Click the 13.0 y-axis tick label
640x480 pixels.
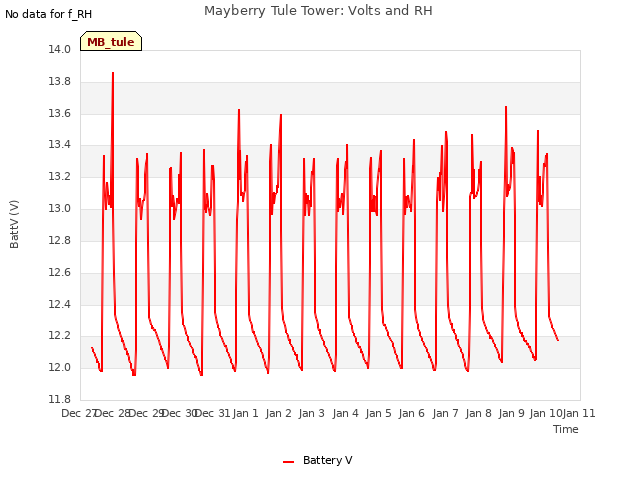pos(59,208)
